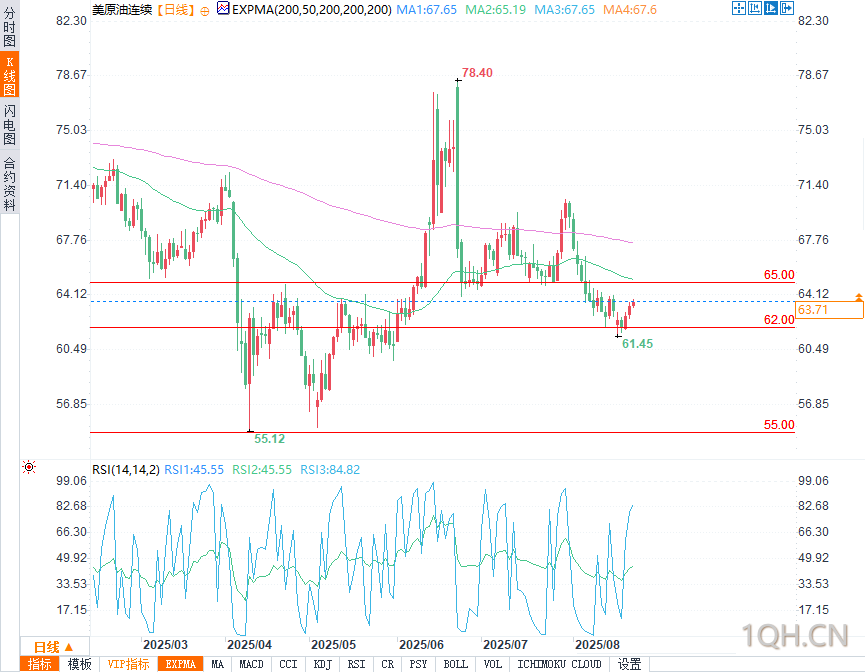Switch to 闪电图 view in sidebar

click(x=9, y=125)
